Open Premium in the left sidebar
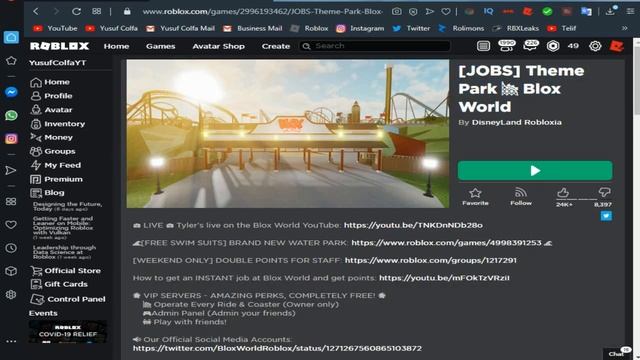640x360 pixels. point(56,179)
